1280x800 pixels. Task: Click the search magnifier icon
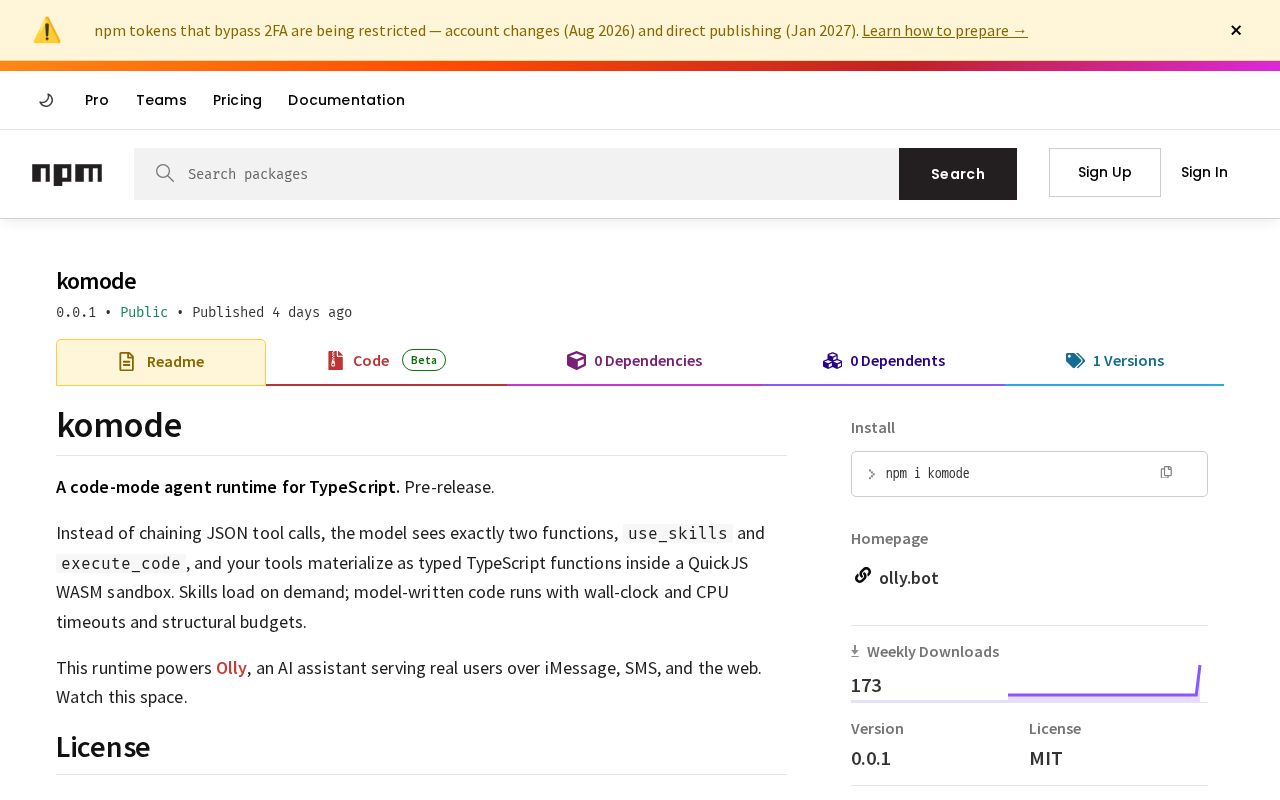click(x=165, y=173)
